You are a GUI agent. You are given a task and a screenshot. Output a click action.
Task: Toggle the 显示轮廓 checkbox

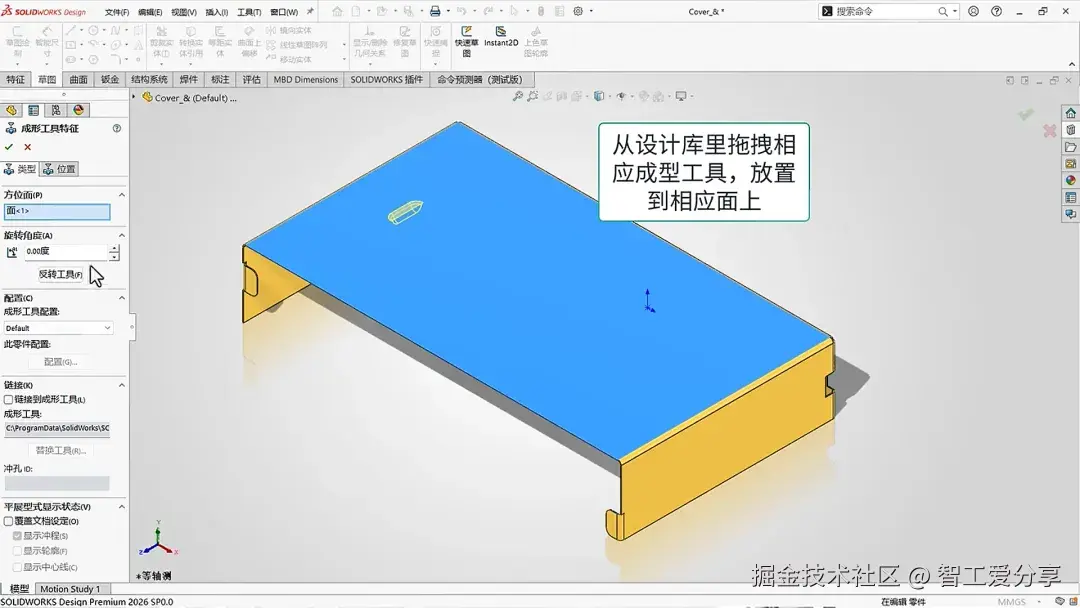click(17, 551)
